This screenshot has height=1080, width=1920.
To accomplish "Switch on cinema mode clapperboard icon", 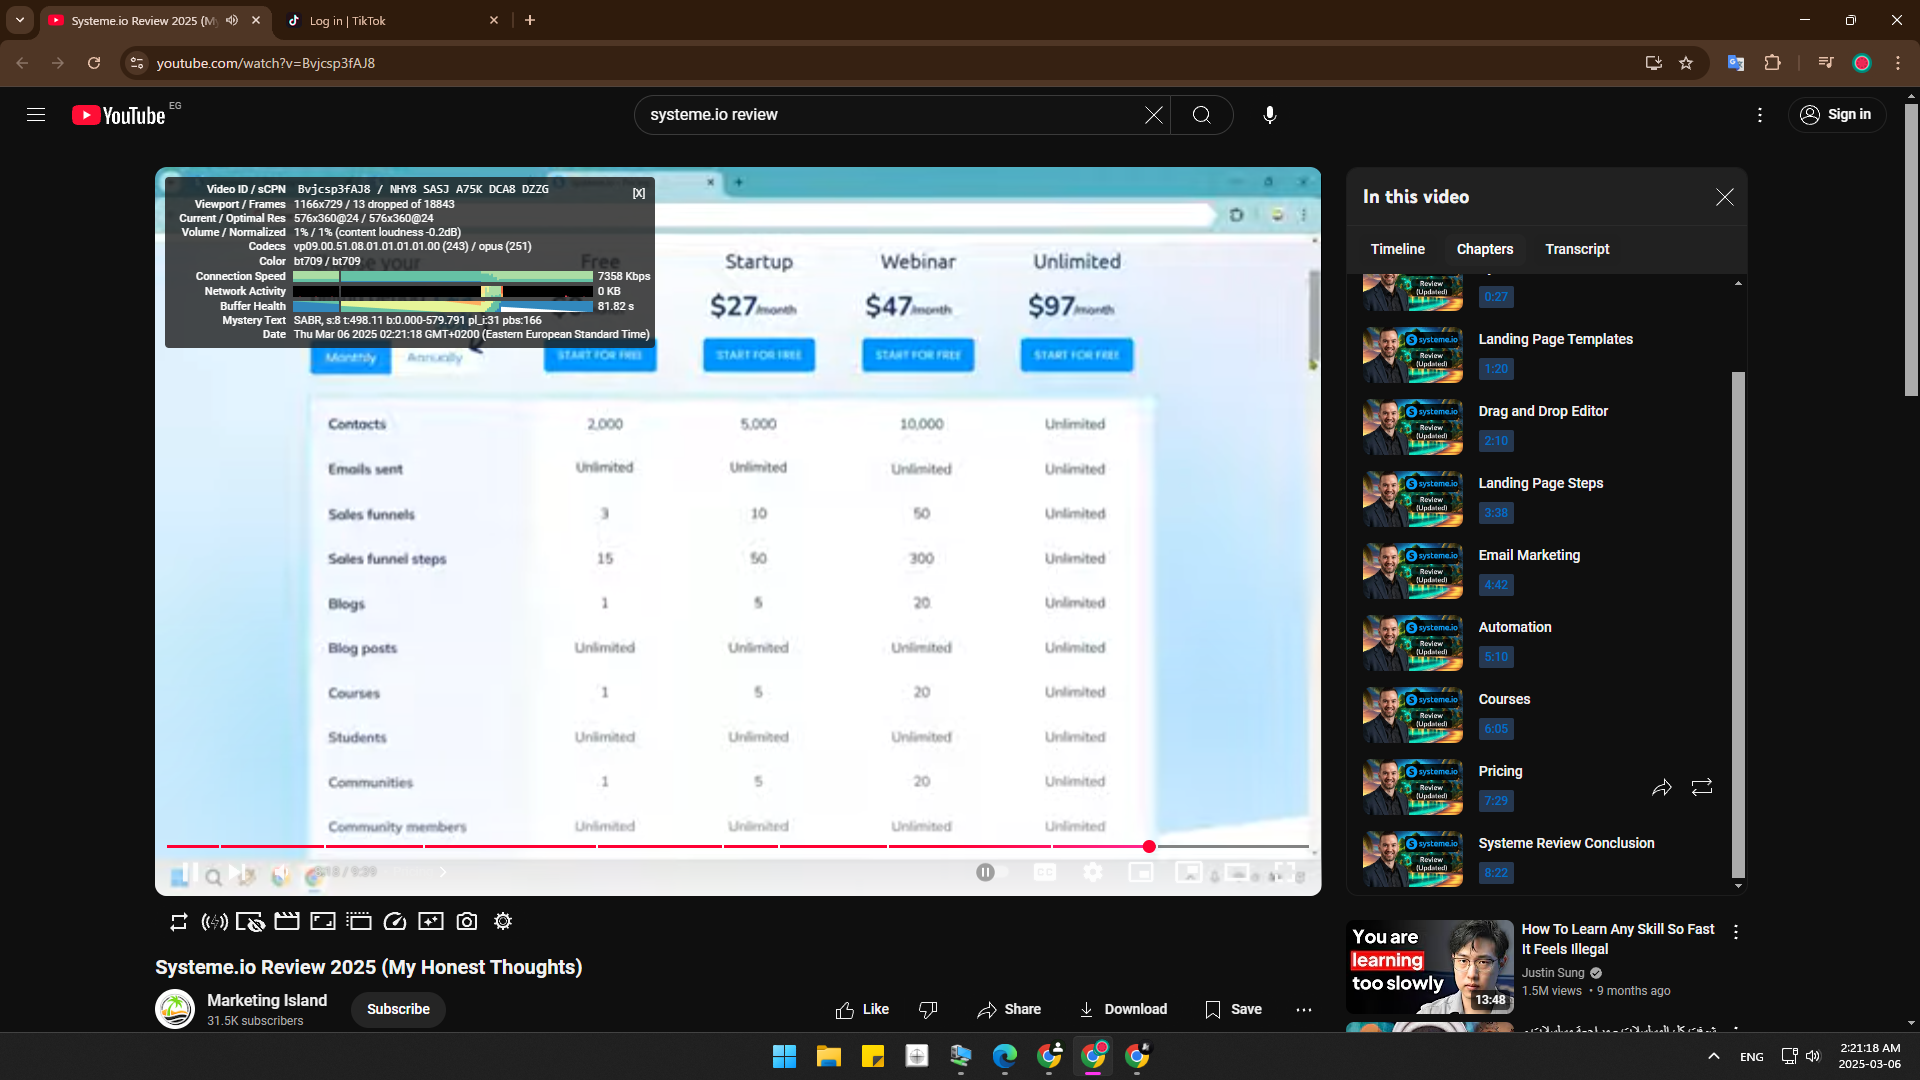I will pyautogui.click(x=287, y=922).
